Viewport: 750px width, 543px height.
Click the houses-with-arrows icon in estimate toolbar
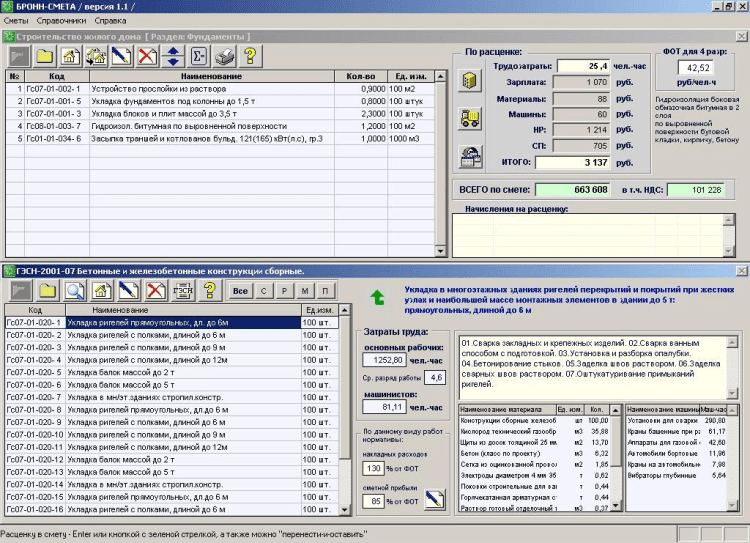pos(96,56)
